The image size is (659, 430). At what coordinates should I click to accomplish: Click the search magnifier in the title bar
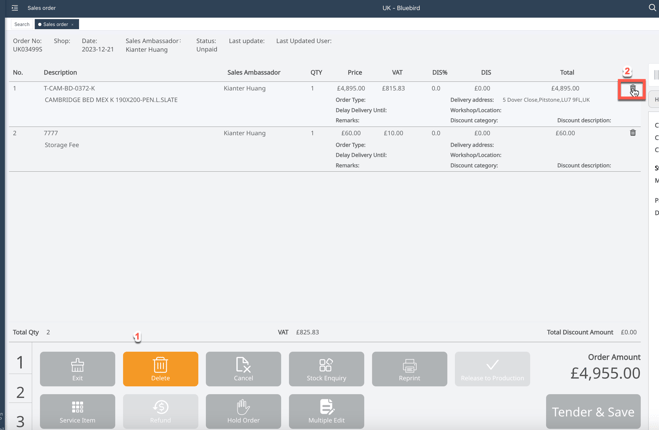tap(652, 8)
